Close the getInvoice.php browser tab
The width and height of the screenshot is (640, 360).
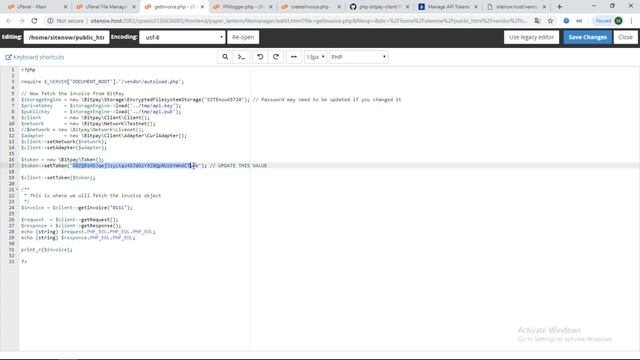click(202, 7)
